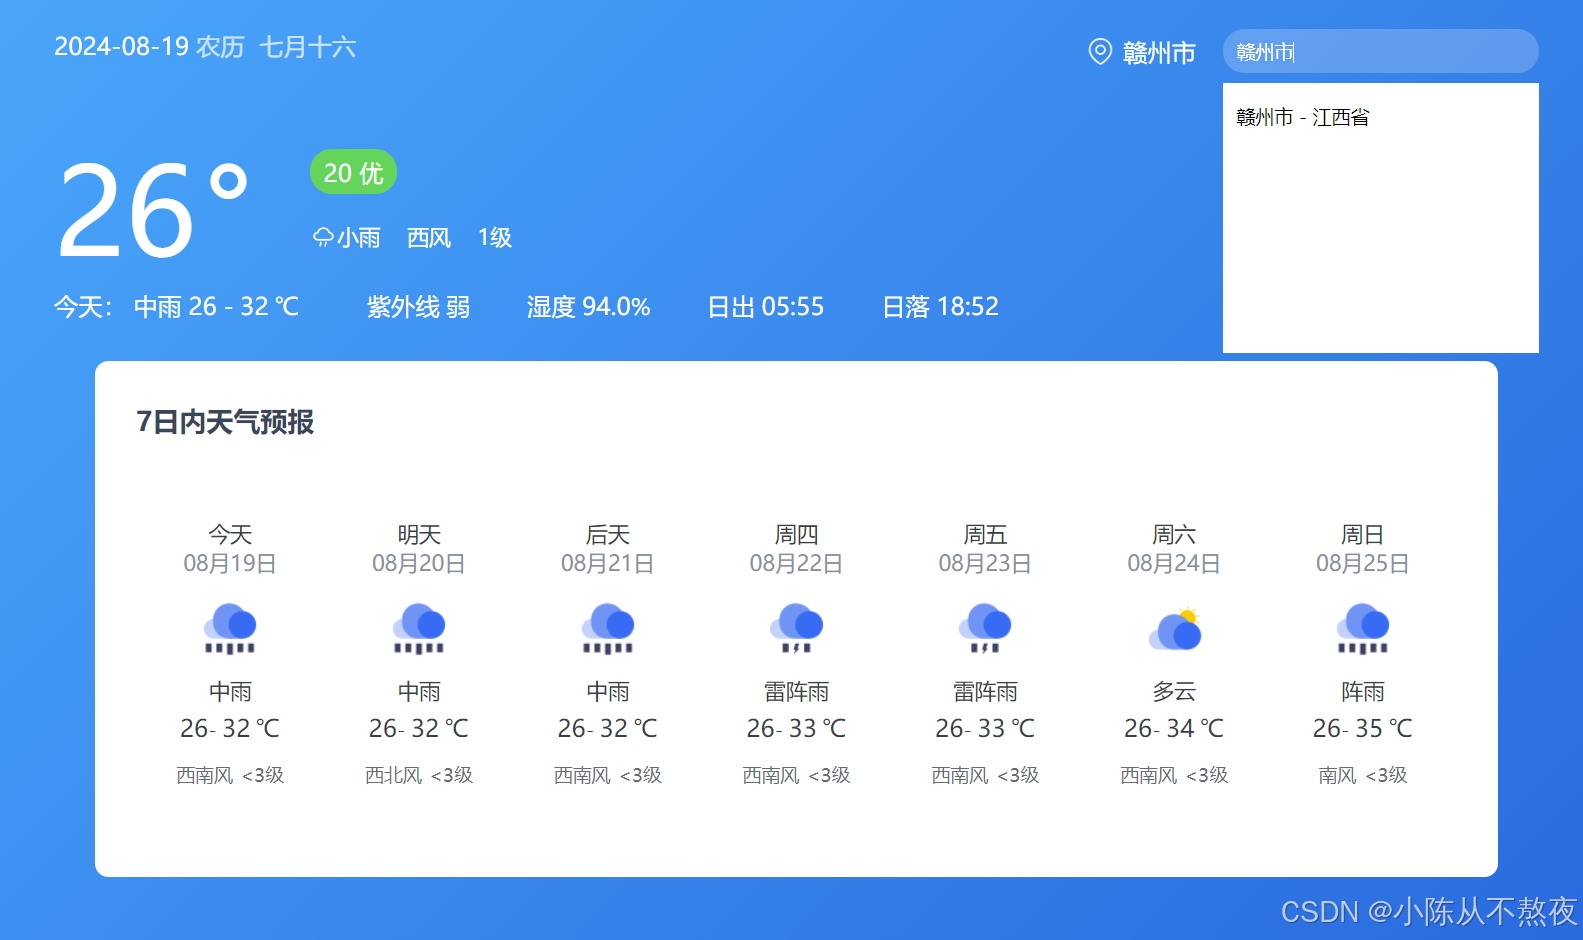
Task: Click the 周五 day label
Action: (985, 535)
